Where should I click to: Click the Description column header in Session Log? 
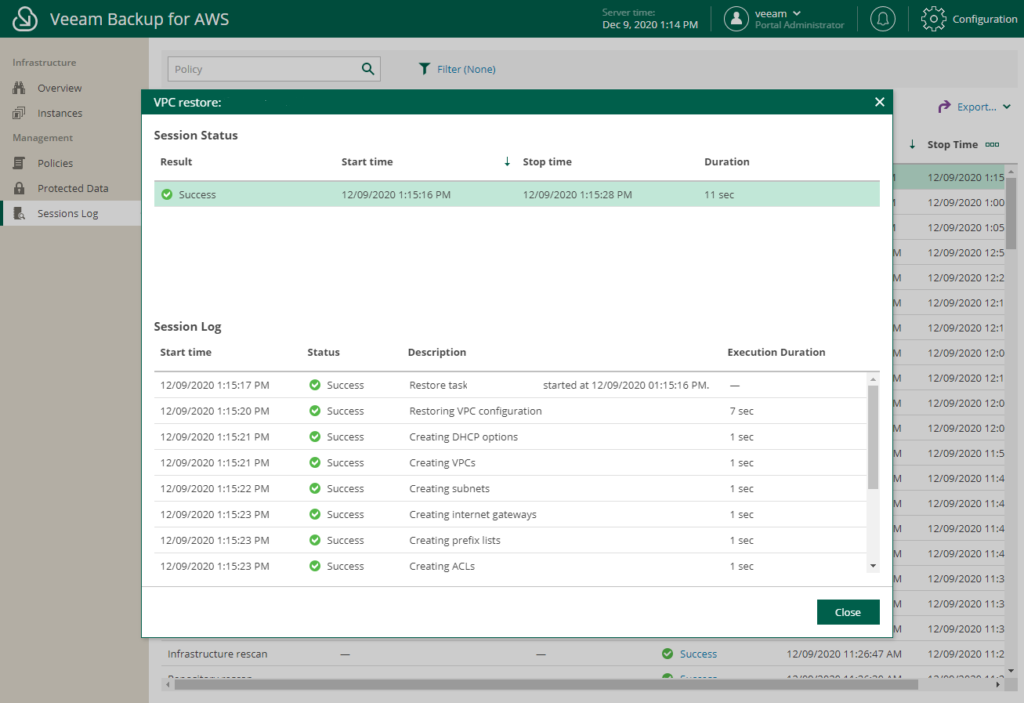click(x=437, y=352)
